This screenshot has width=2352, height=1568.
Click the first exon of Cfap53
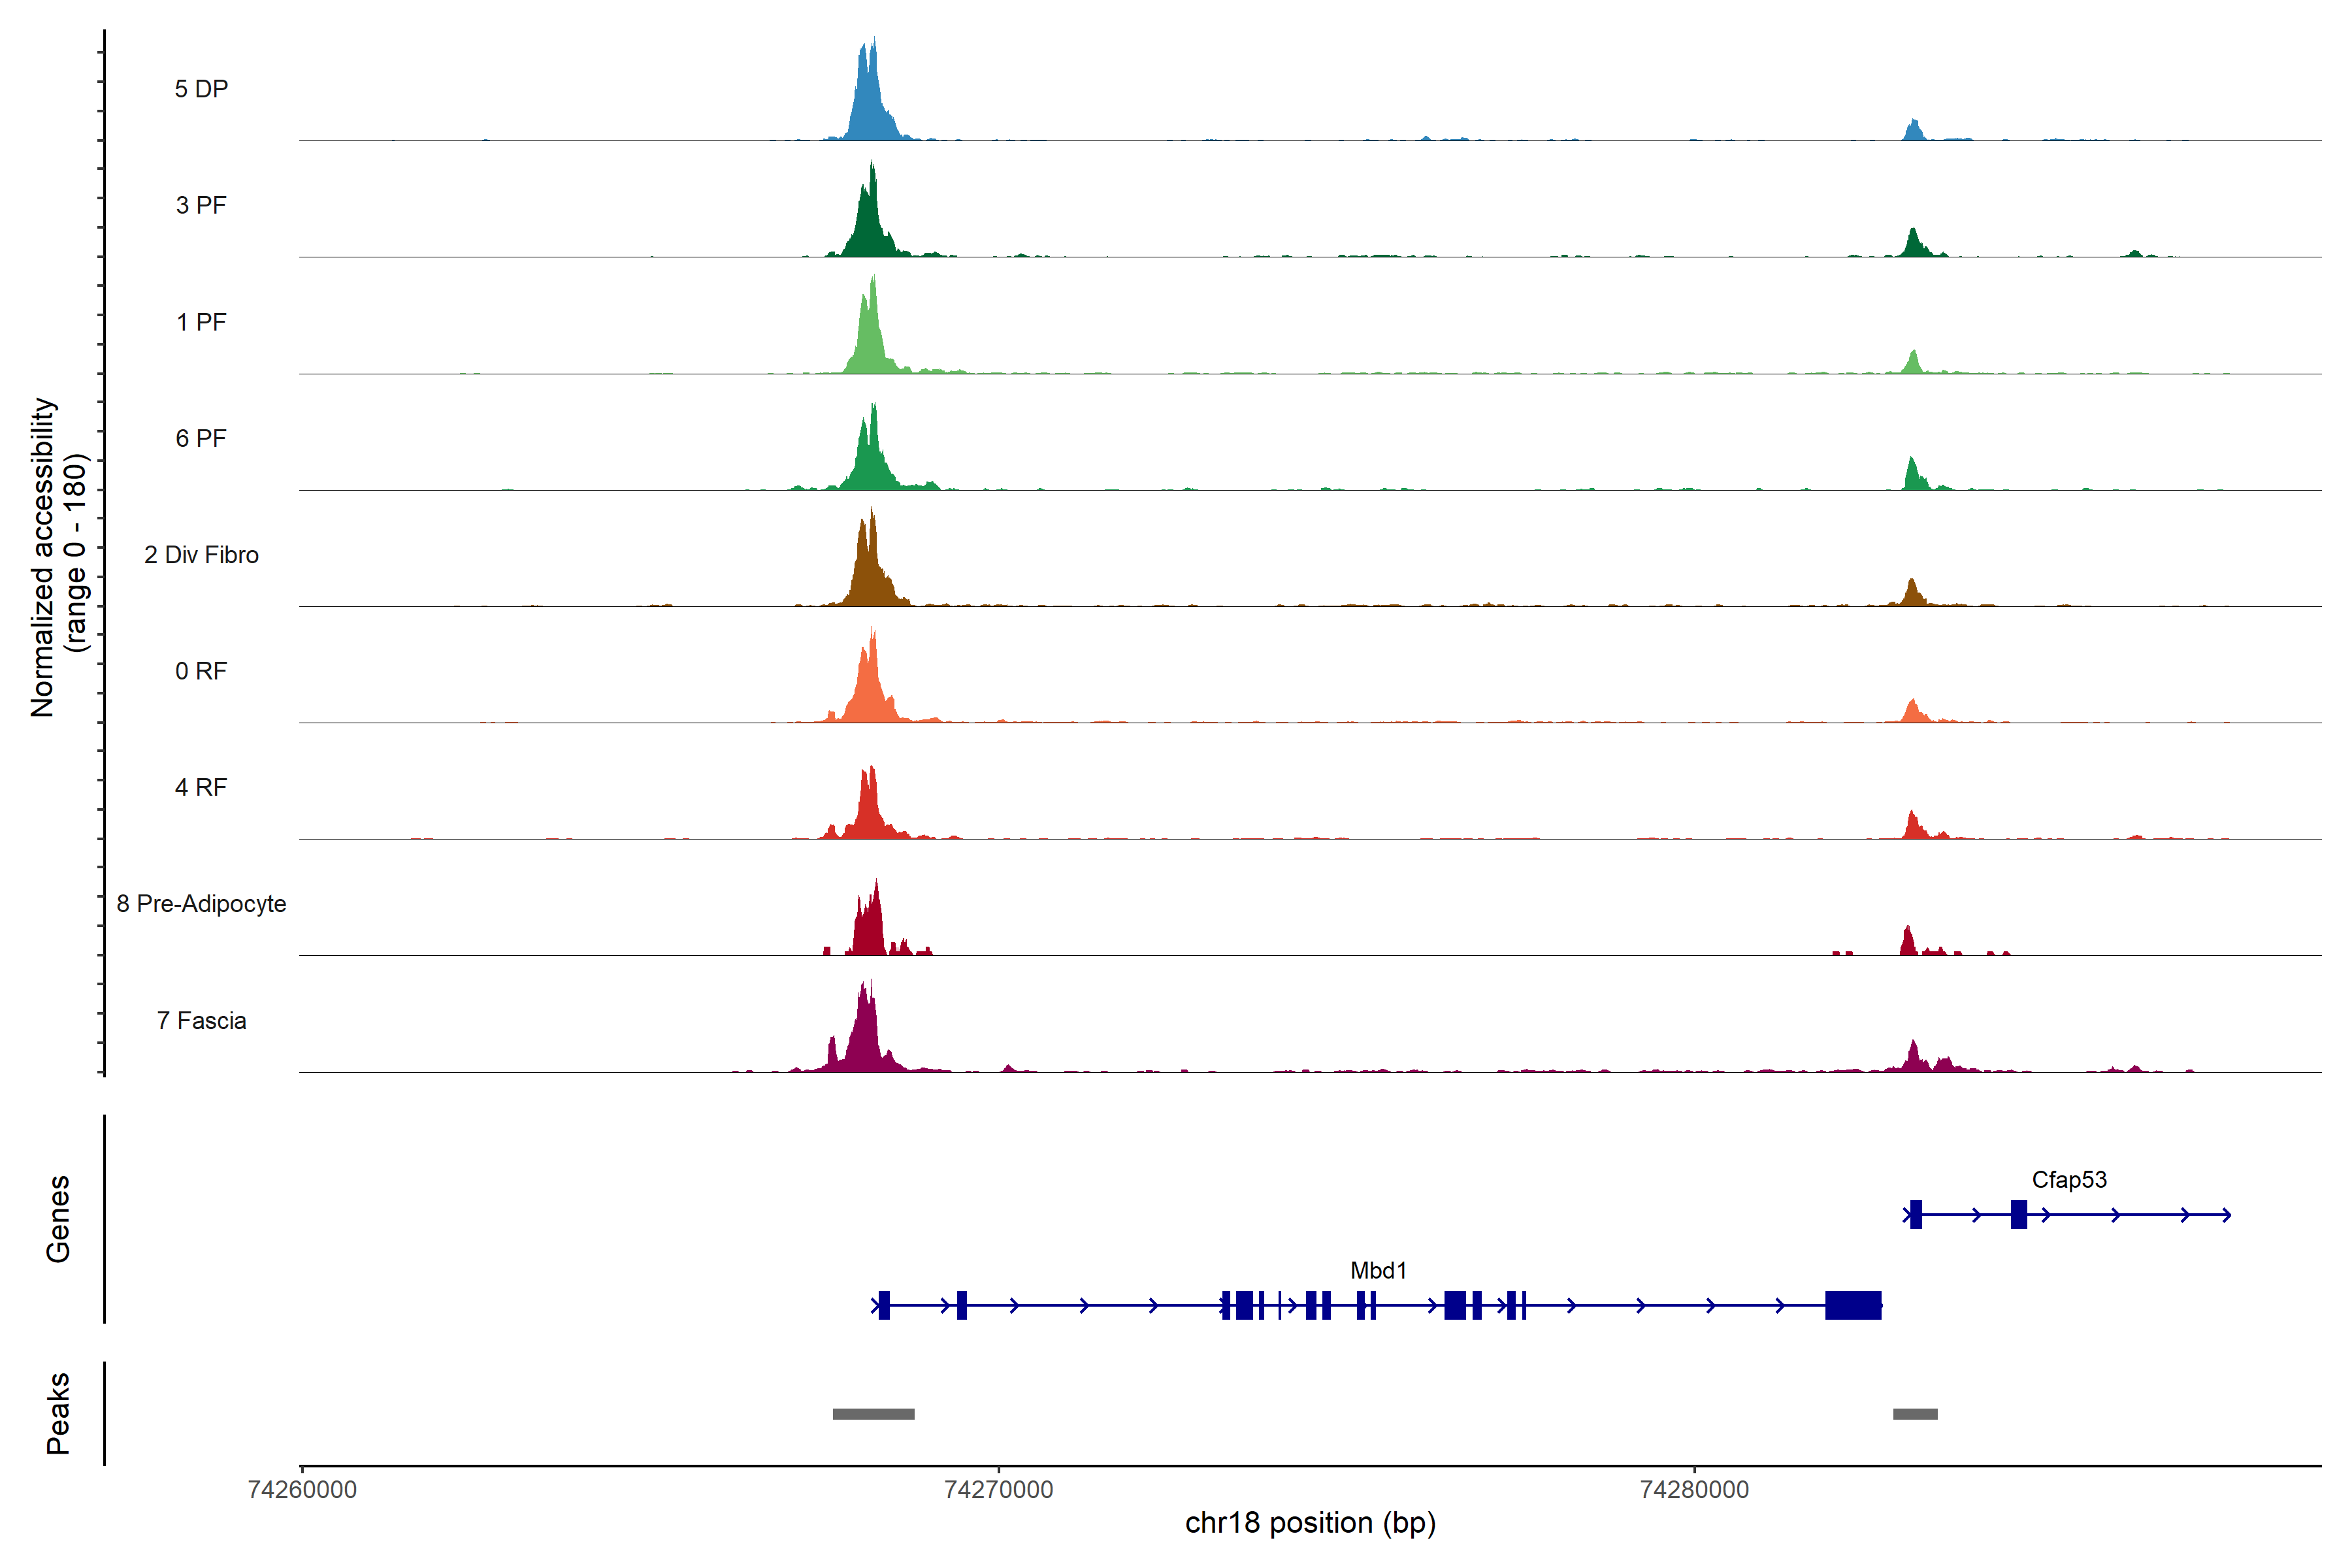[x=1915, y=1215]
